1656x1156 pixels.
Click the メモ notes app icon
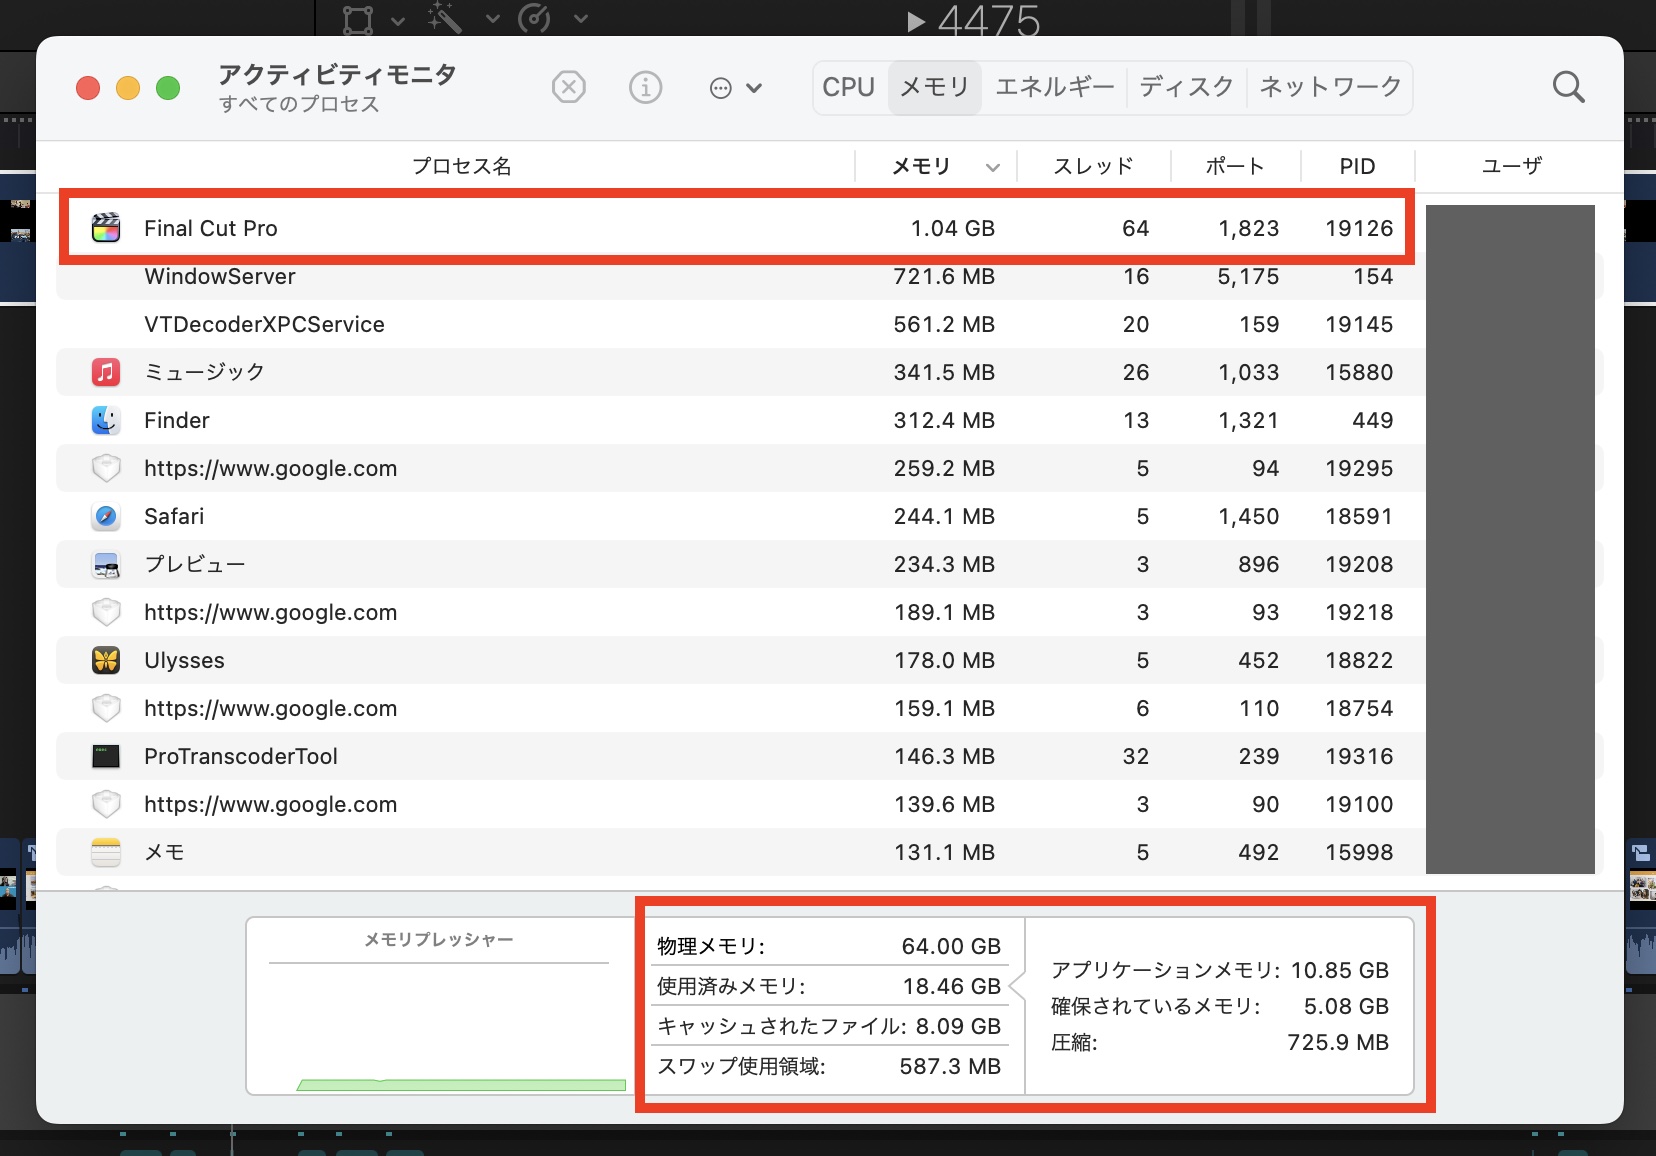click(x=106, y=852)
